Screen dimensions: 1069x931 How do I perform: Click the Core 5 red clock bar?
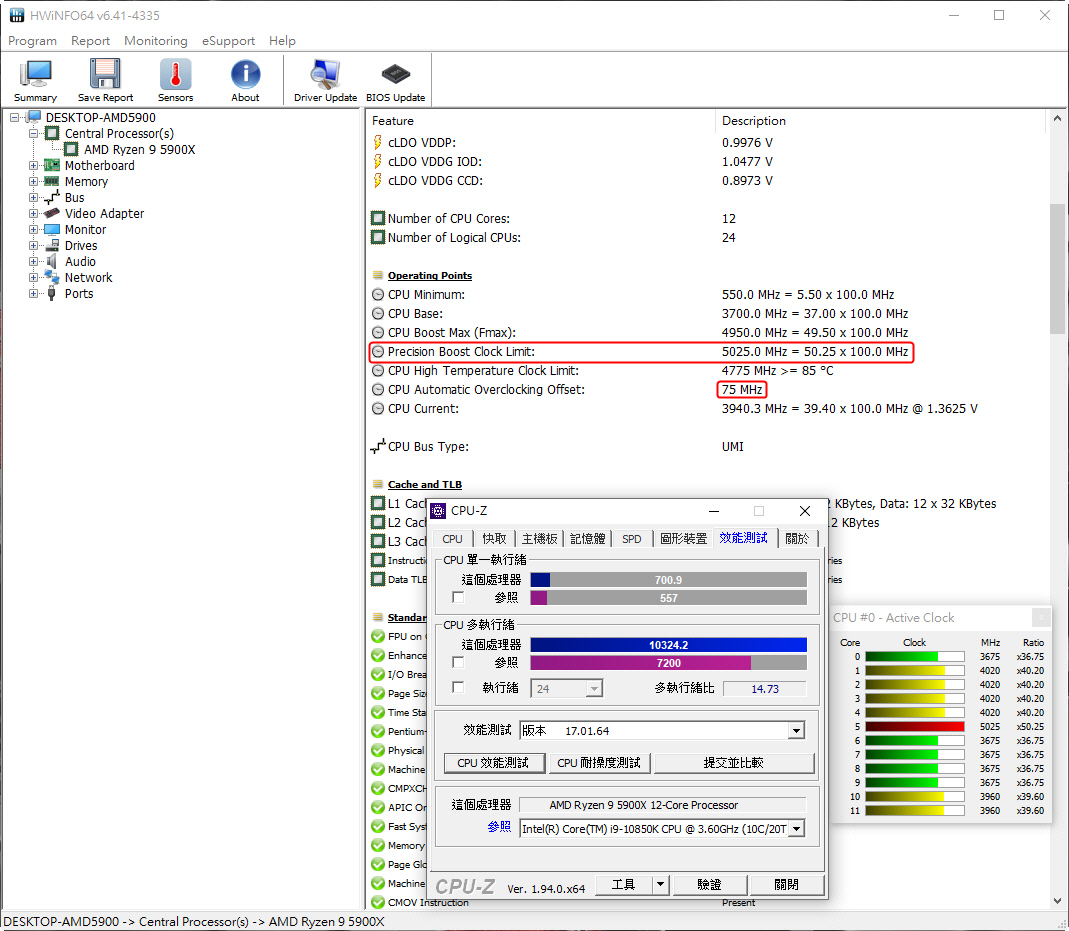(915, 727)
